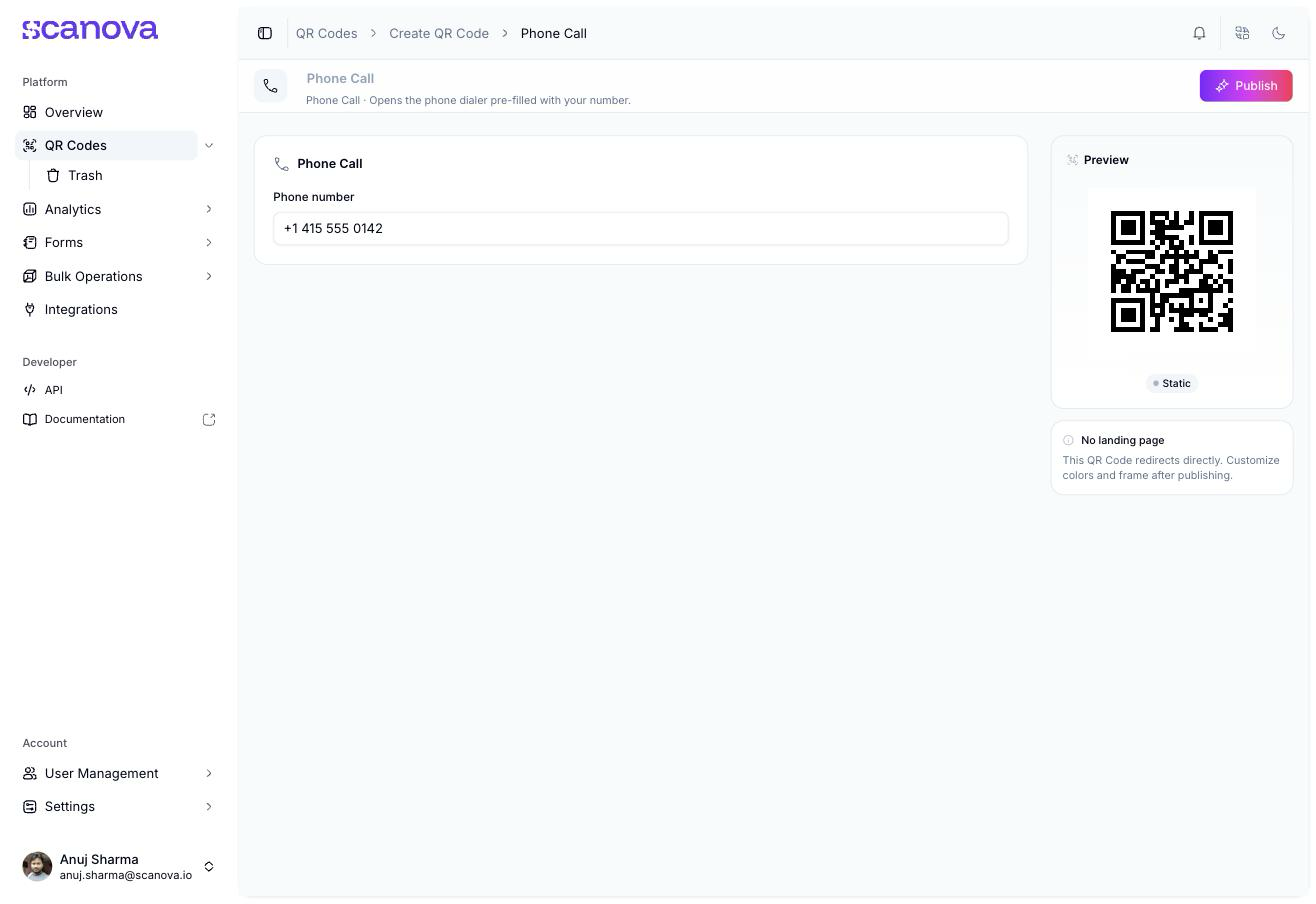Viewport: 1316px width, 904px height.
Task: Click the QR Codes scan icon
Action: tap(30, 145)
